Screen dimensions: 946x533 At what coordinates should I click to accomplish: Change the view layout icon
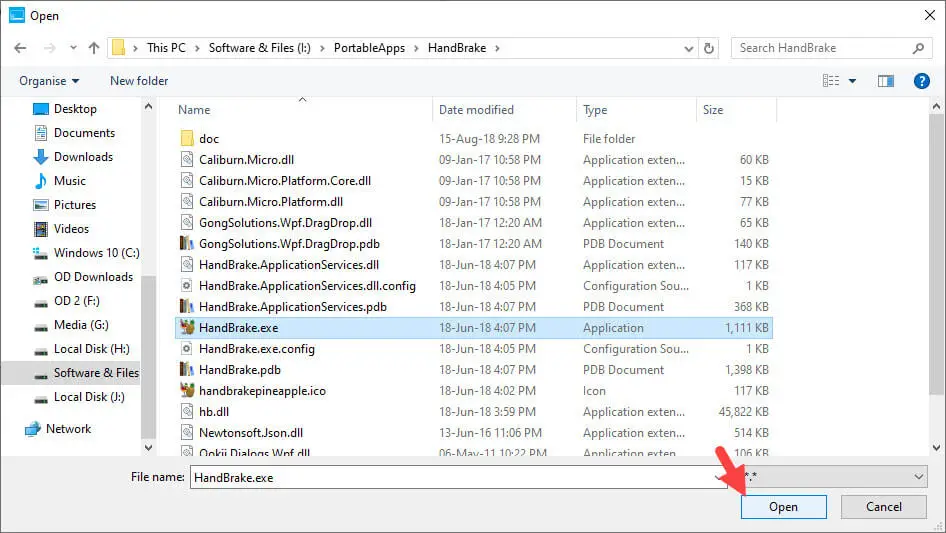[x=831, y=80]
